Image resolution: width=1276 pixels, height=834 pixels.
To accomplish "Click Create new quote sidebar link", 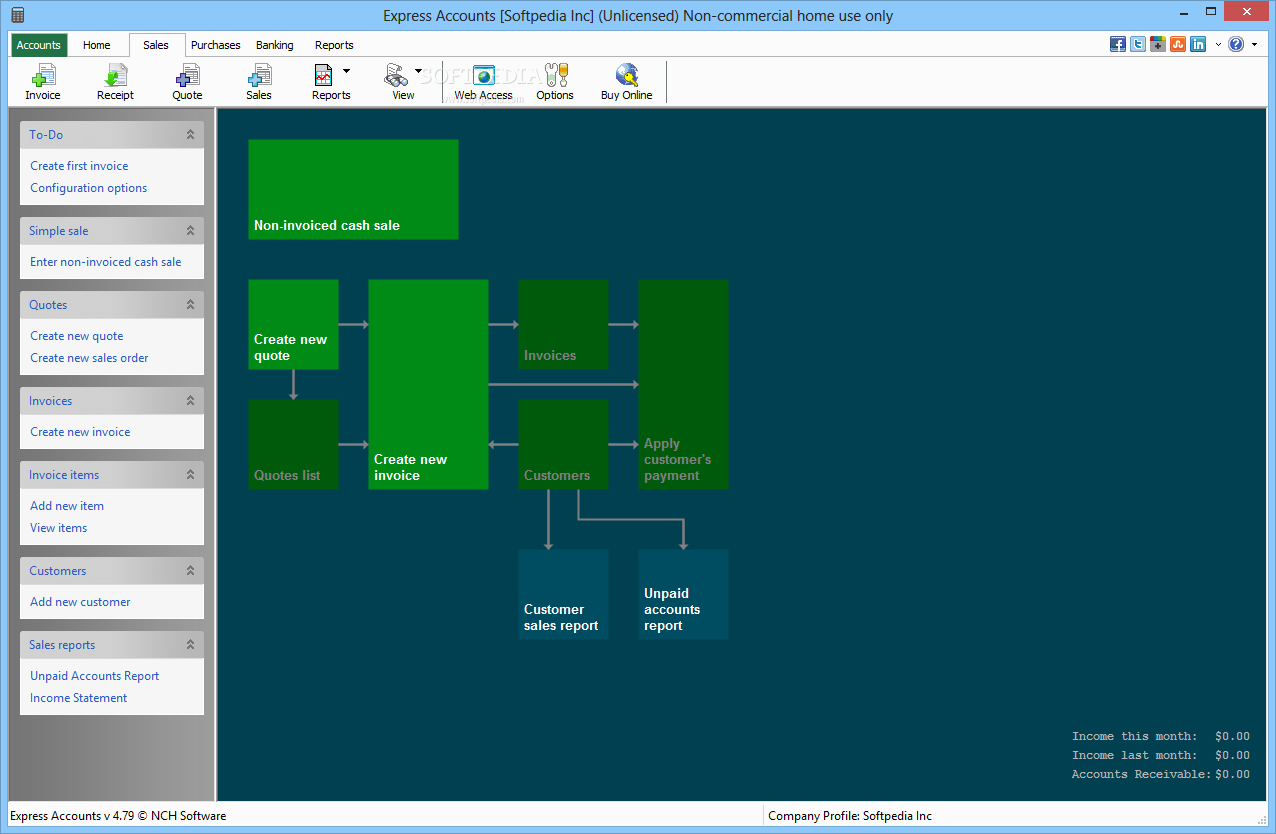I will click(77, 336).
